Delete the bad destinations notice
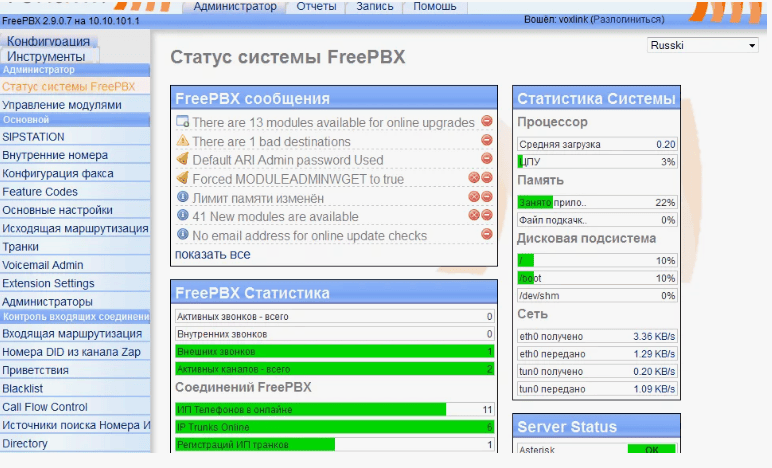Viewport: 772px width, 468px height. pyautogui.click(x=486, y=140)
